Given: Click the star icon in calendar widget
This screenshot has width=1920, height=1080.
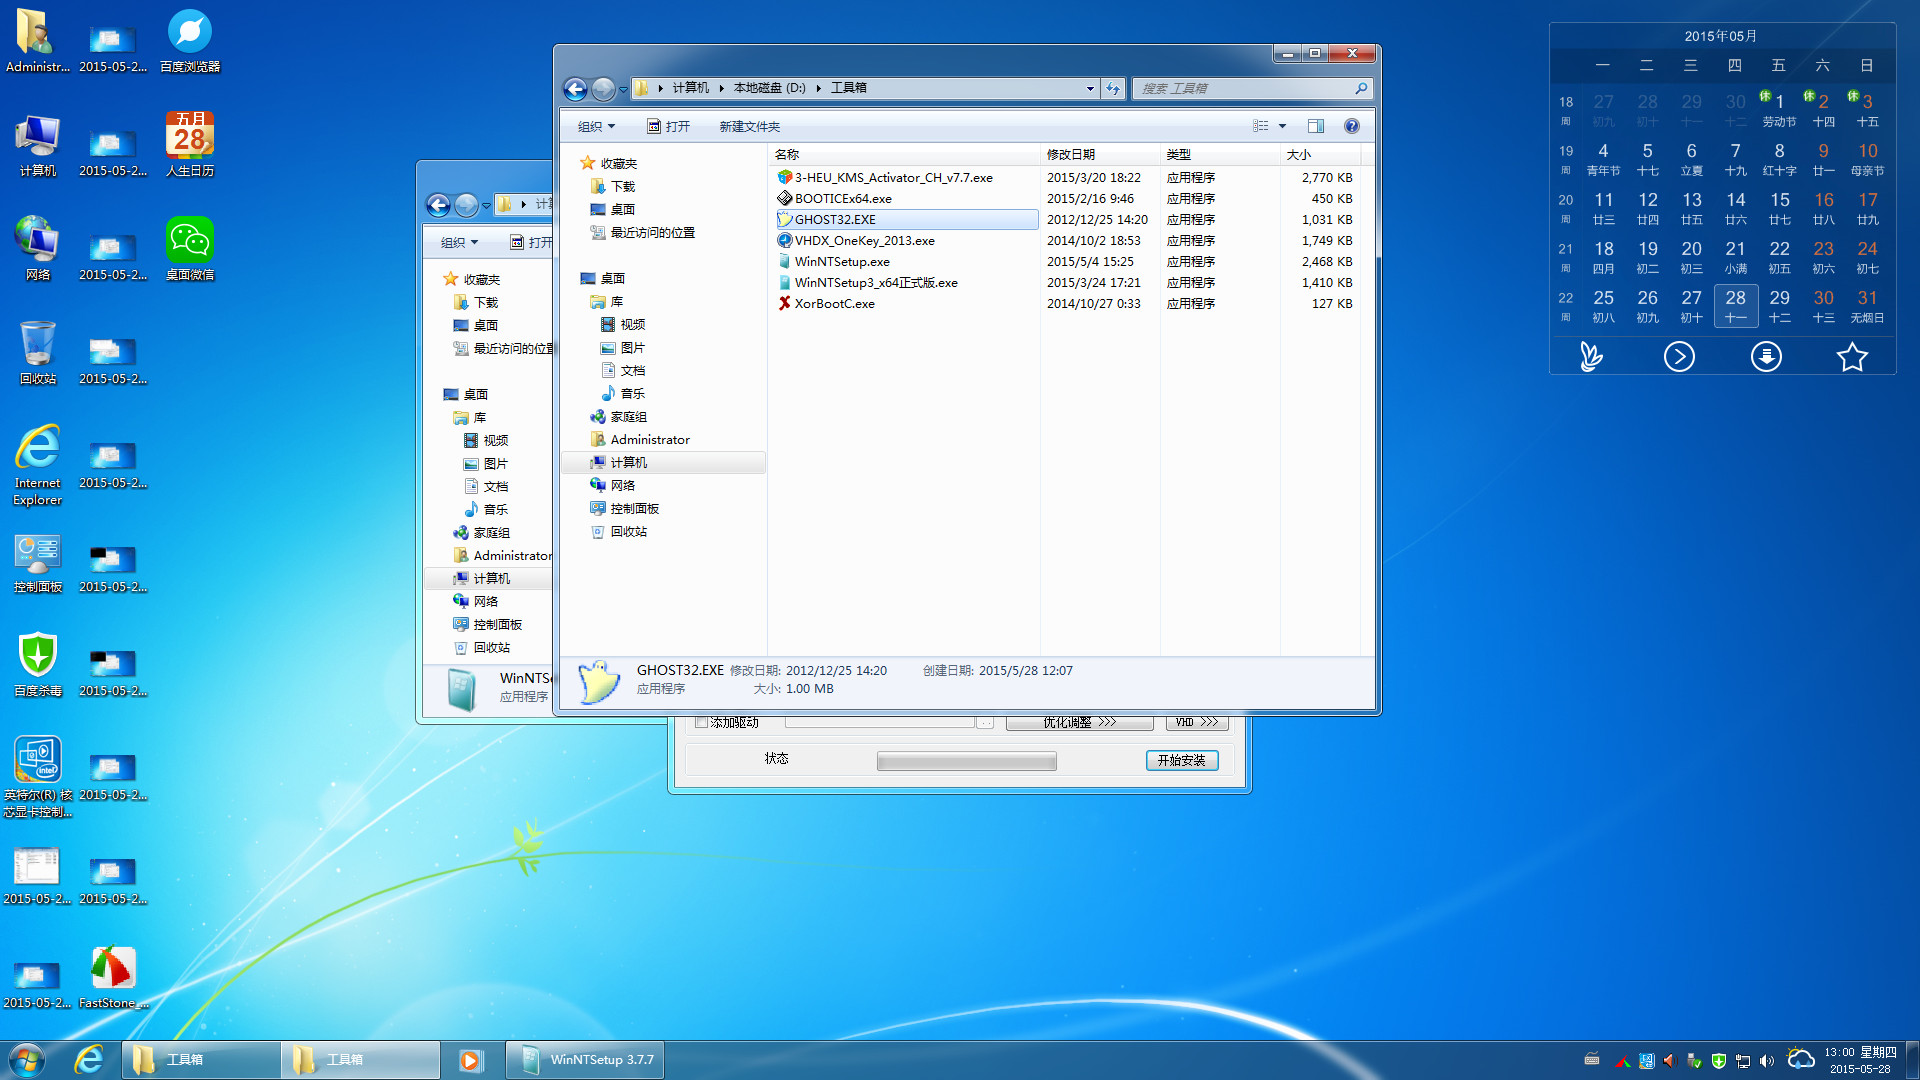Looking at the screenshot, I should click(1852, 356).
